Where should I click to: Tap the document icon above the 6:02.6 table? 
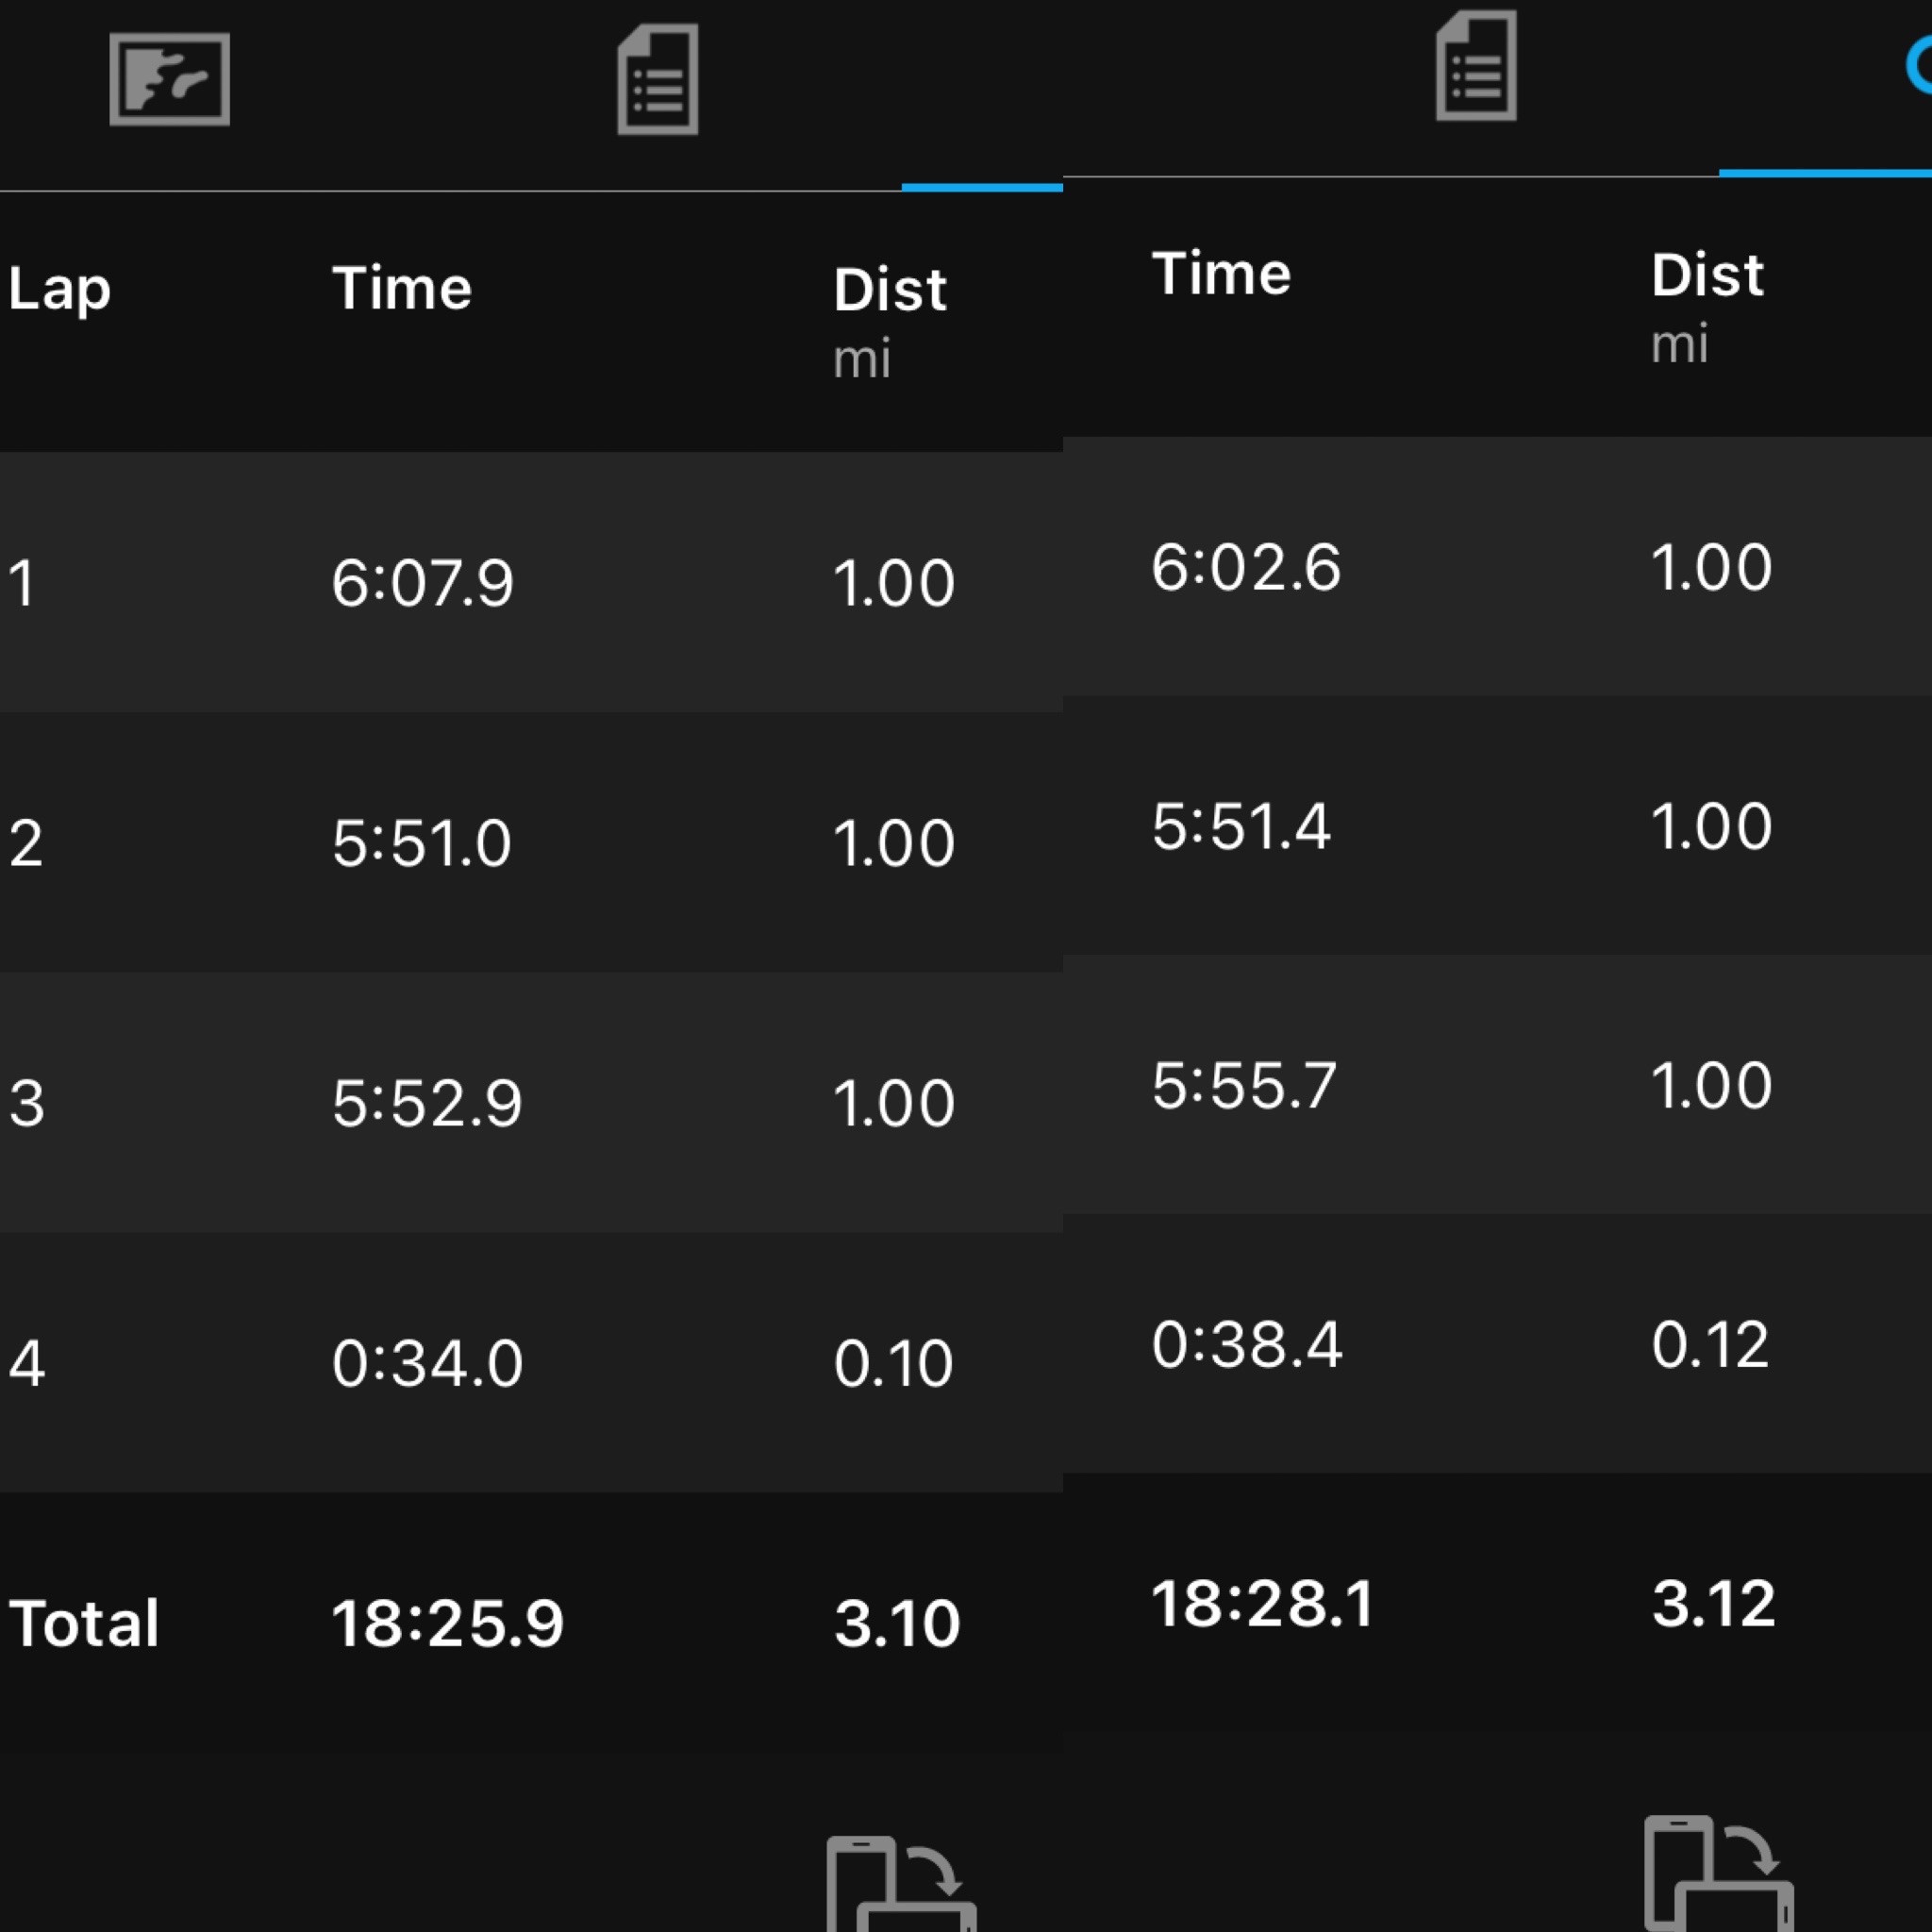click(x=1475, y=66)
